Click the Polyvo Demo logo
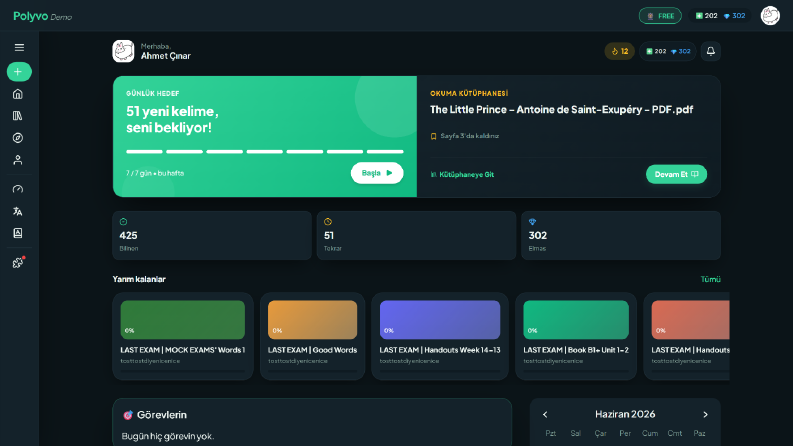This screenshot has width=793, height=446. 42,16
